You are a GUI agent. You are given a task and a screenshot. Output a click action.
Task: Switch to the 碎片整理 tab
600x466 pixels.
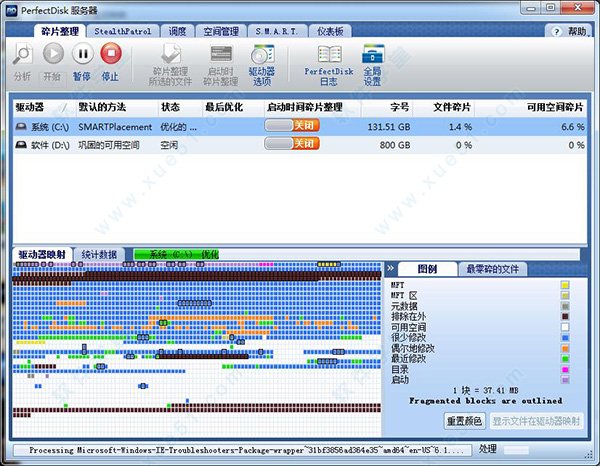coord(60,31)
